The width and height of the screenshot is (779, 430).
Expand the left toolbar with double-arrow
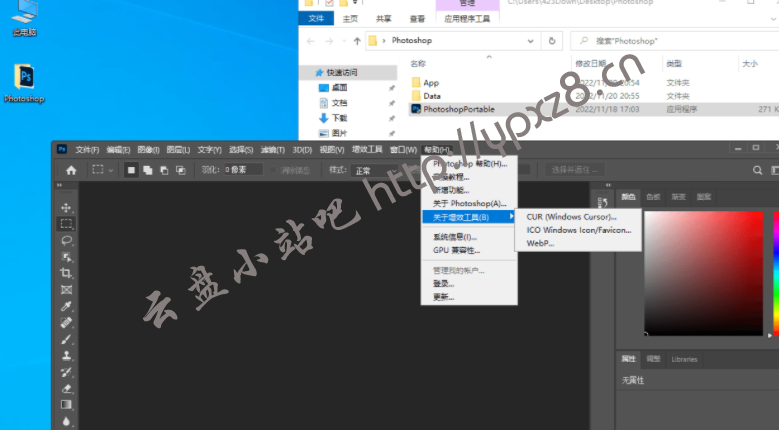tap(60, 185)
